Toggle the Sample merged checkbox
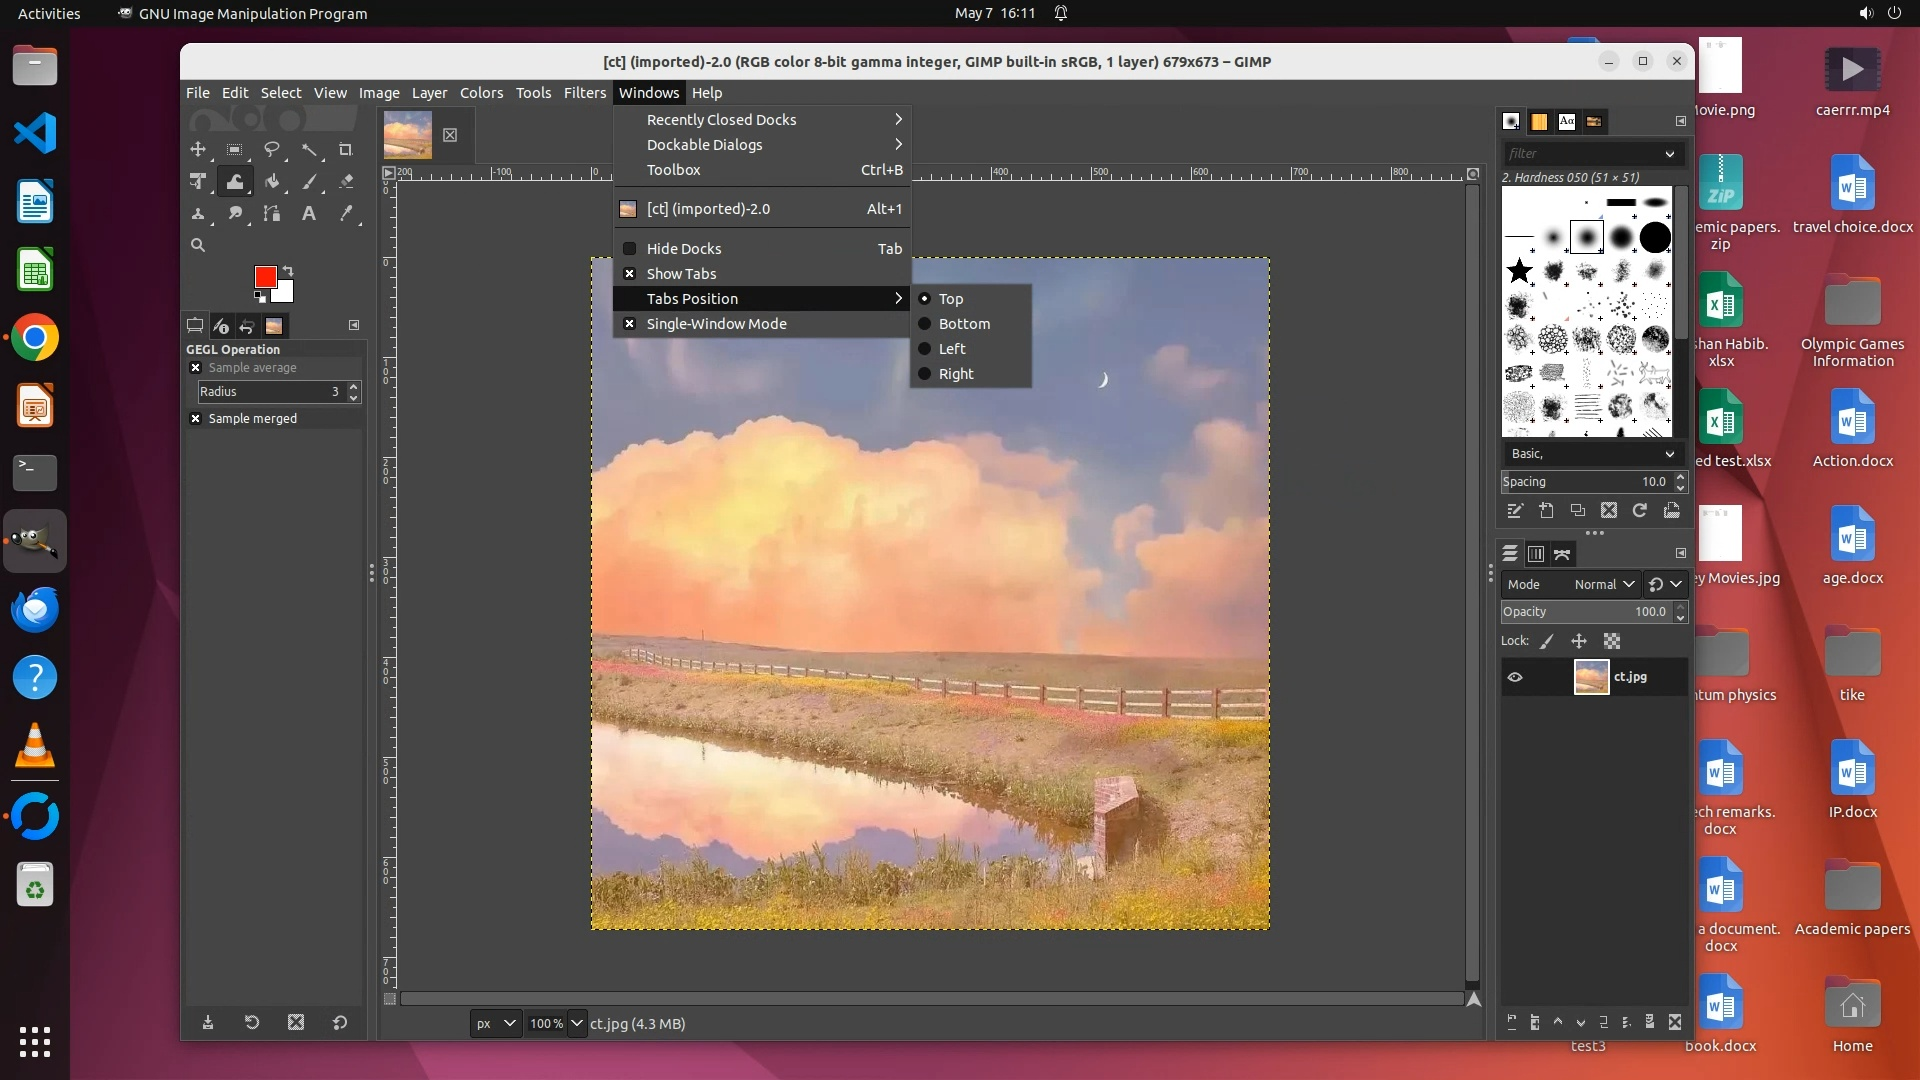 [196, 419]
